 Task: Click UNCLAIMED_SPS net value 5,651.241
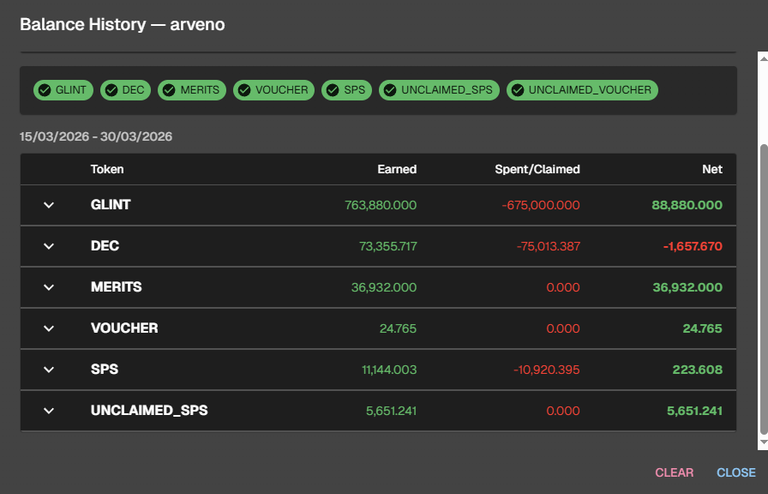[x=695, y=411]
